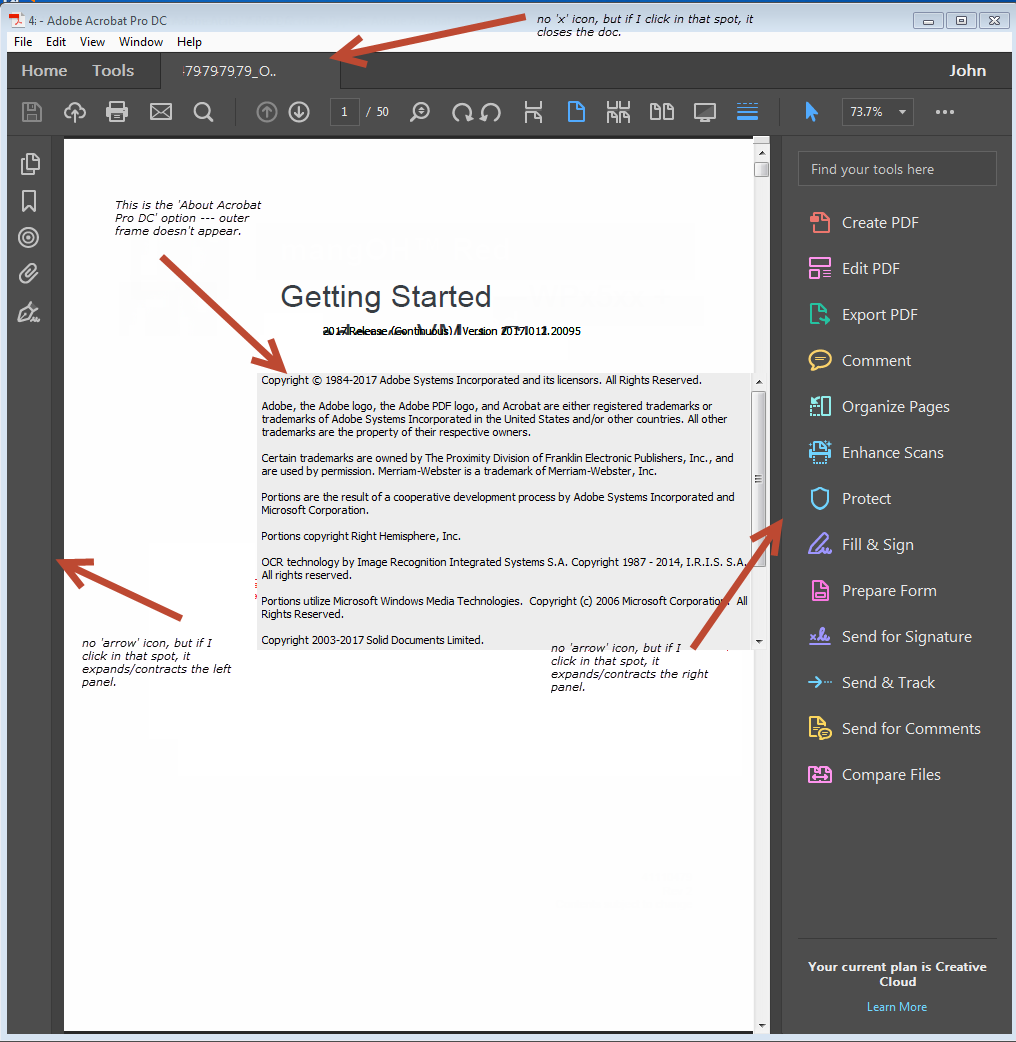The image size is (1016, 1042).
Task: Open the File menu
Action: (x=23, y=42)
